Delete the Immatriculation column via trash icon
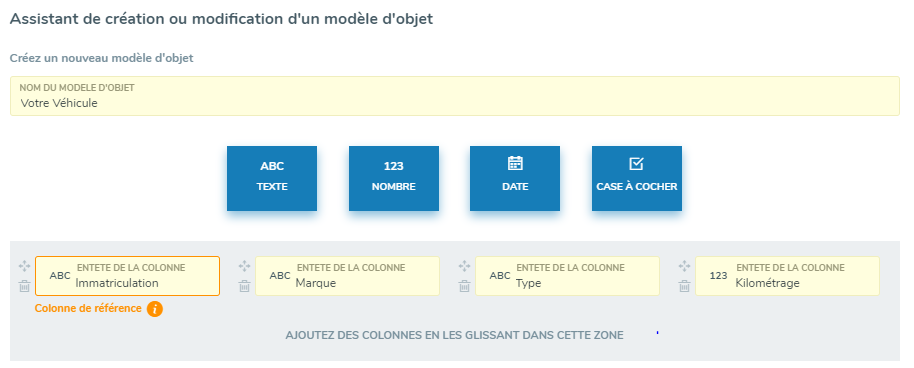Viewport: 914px width, 368px height. click(24, 286)
